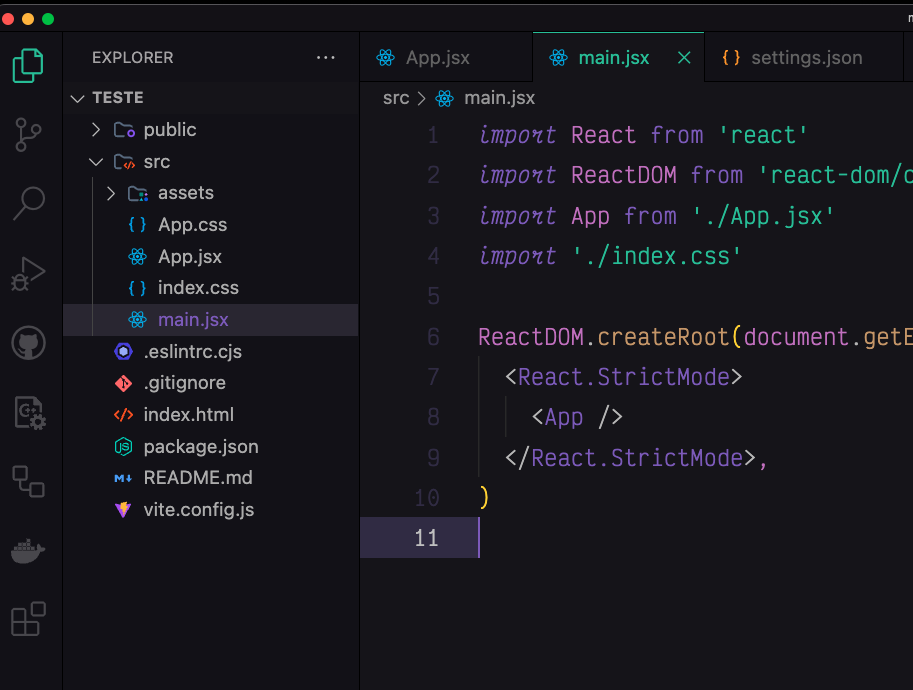Switch to the settings.json tab

(x=806, y=58)
